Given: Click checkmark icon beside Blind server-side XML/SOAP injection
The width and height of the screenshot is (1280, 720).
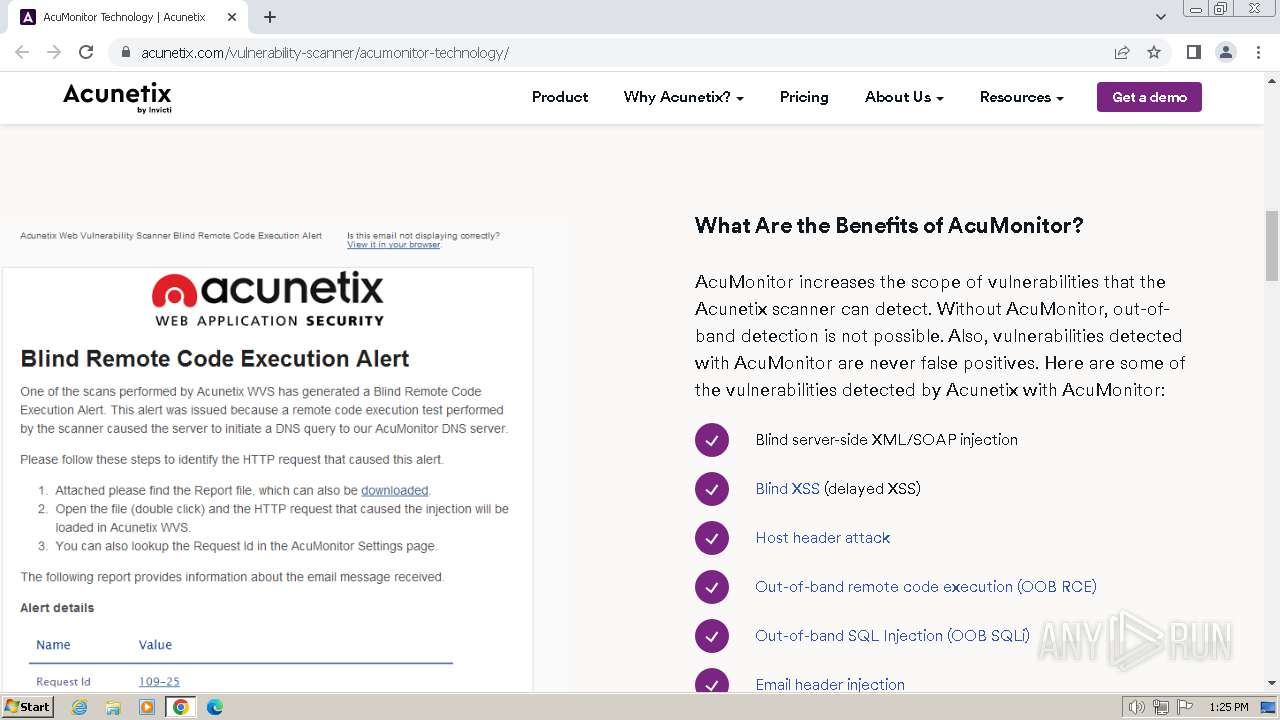Looking at the screenshot, I should (712, 440).
